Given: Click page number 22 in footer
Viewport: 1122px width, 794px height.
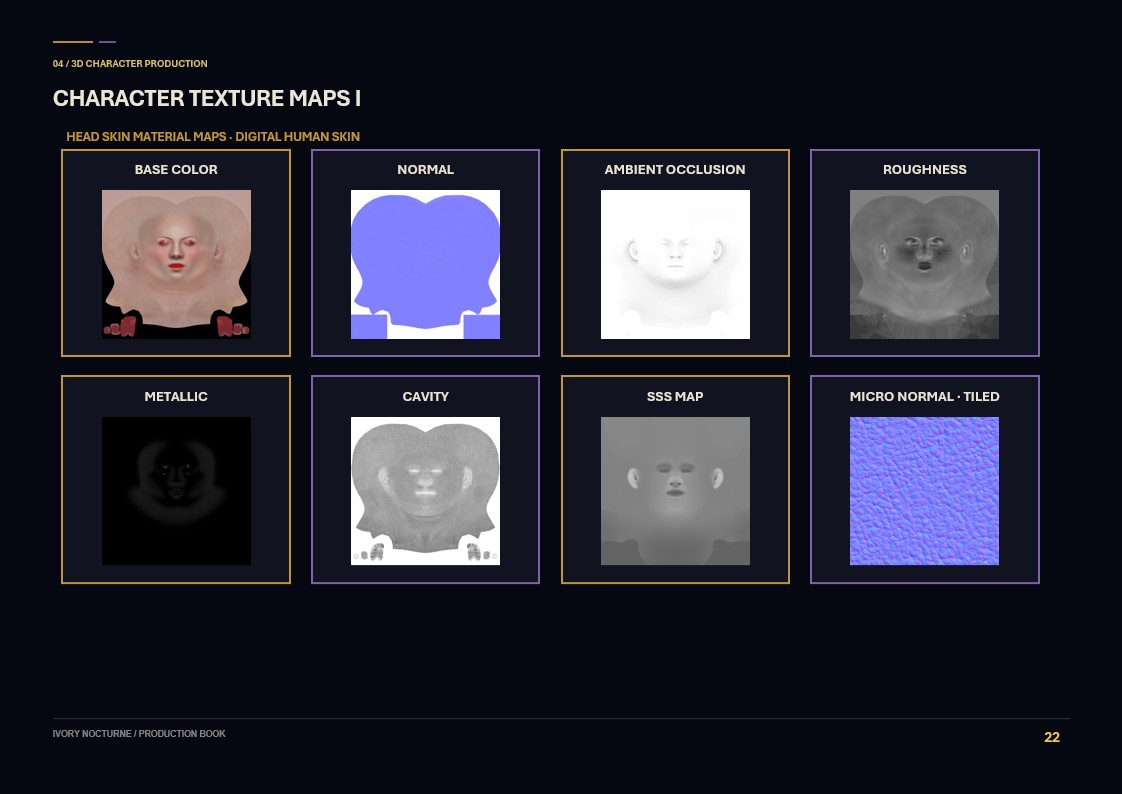Looking at the screenshot, I should 1052,737.
